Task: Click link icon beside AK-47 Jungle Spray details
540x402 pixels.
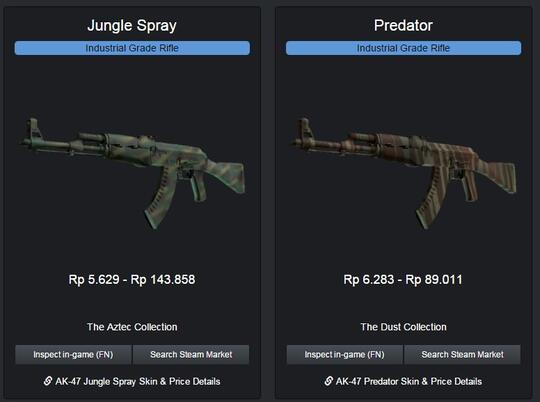Action: [48, 381]
